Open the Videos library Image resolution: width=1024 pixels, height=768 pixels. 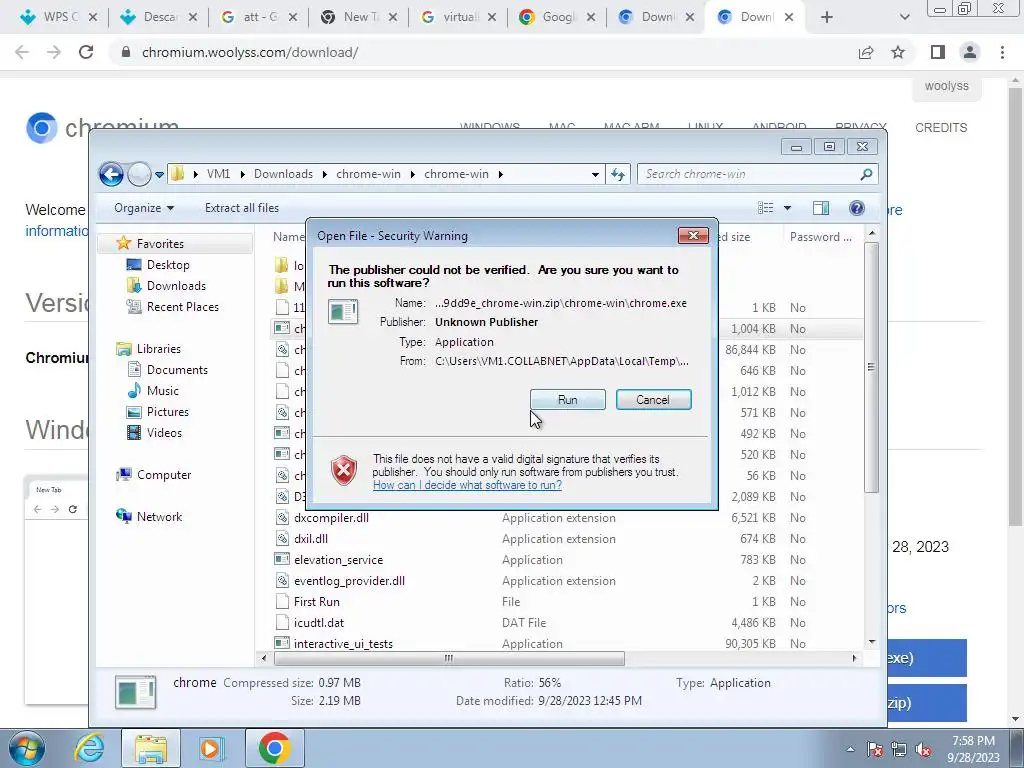(x=165, y=432)
